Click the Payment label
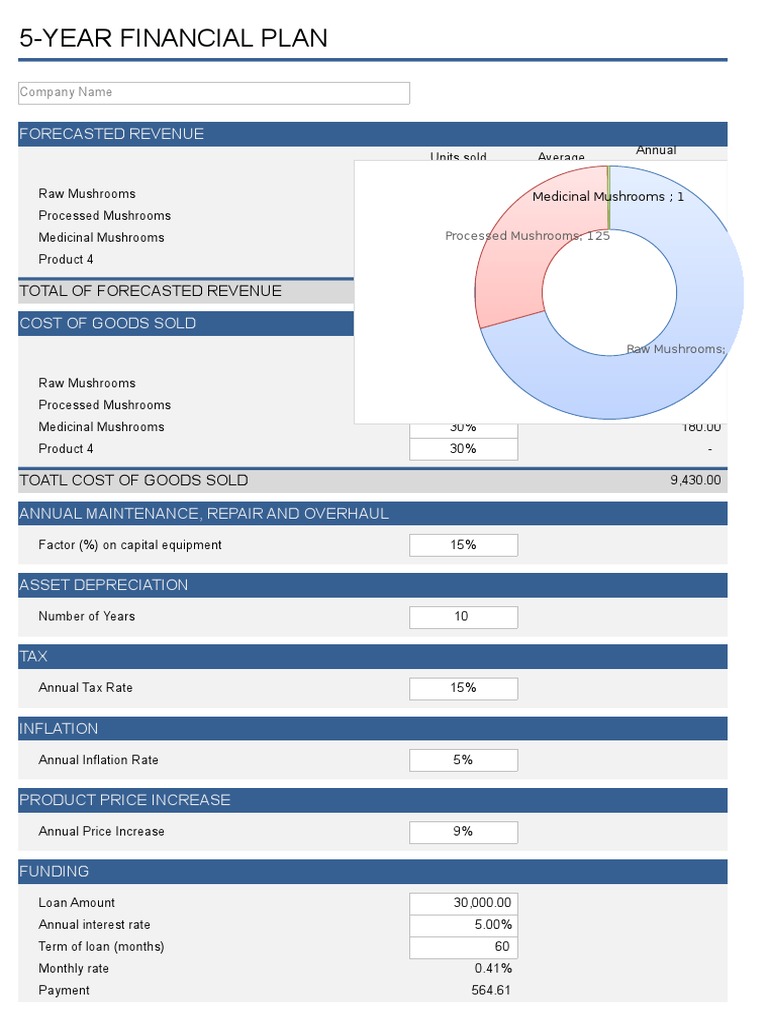The height and width of the screenshot is (1024, 768). [x=64, y=991]
